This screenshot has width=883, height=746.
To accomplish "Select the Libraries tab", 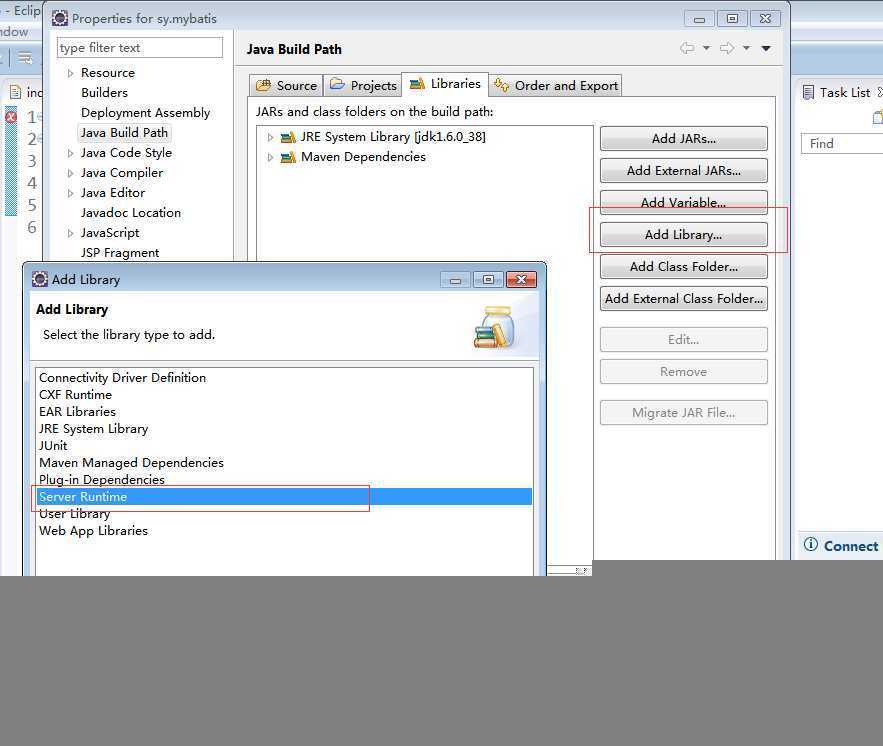I will pyautogui.click(x=445, y=84).
